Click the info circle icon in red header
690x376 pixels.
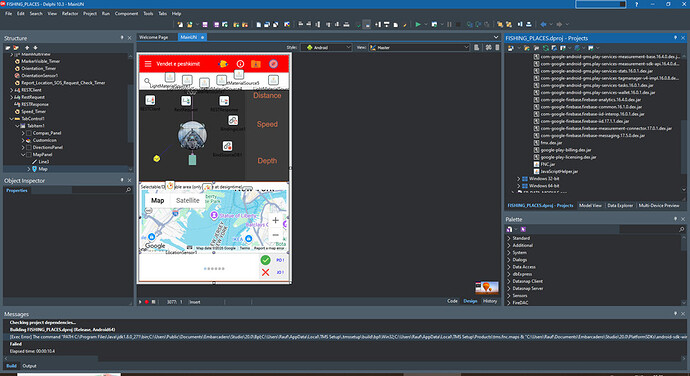point(240,64)
